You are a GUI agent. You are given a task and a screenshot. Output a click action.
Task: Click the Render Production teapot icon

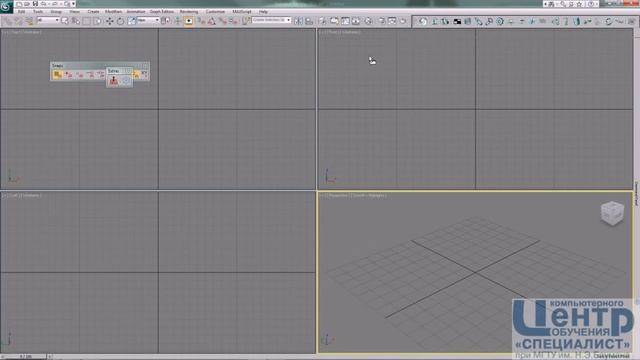(403, 21)
